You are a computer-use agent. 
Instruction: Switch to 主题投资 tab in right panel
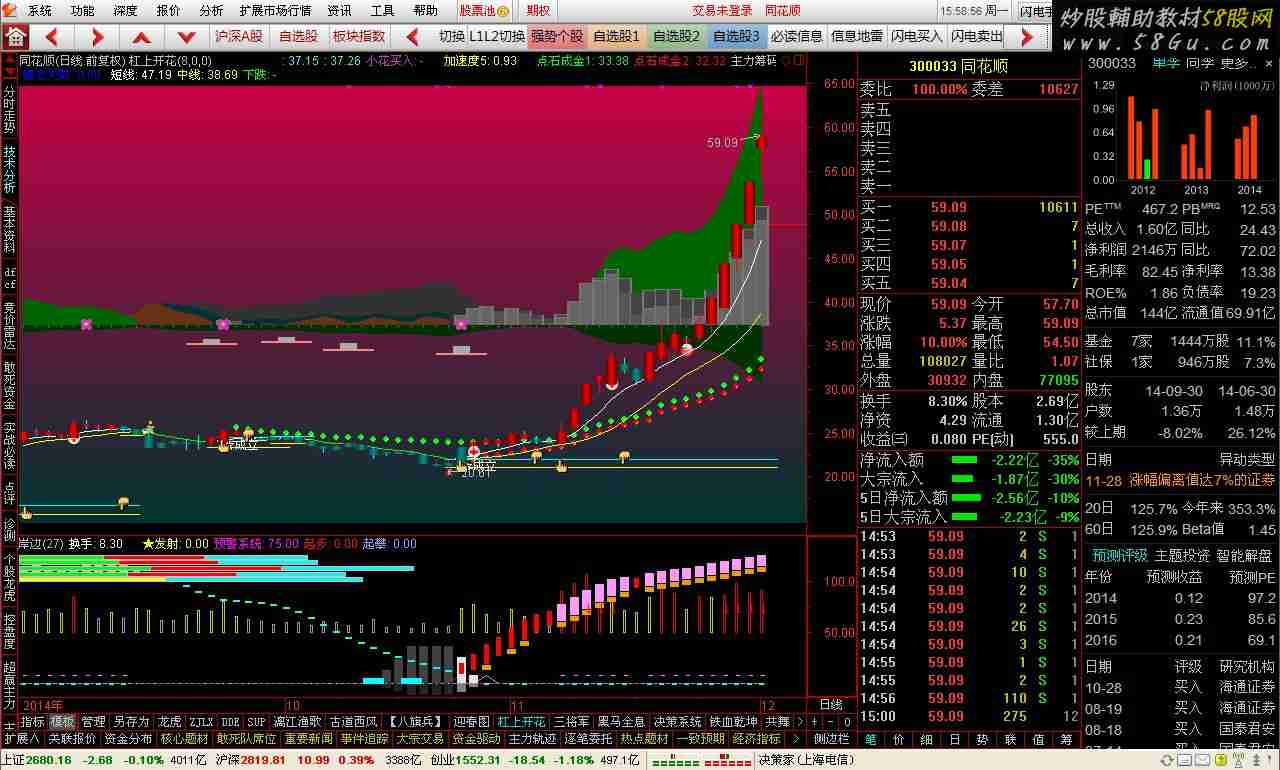point(1182,556)
